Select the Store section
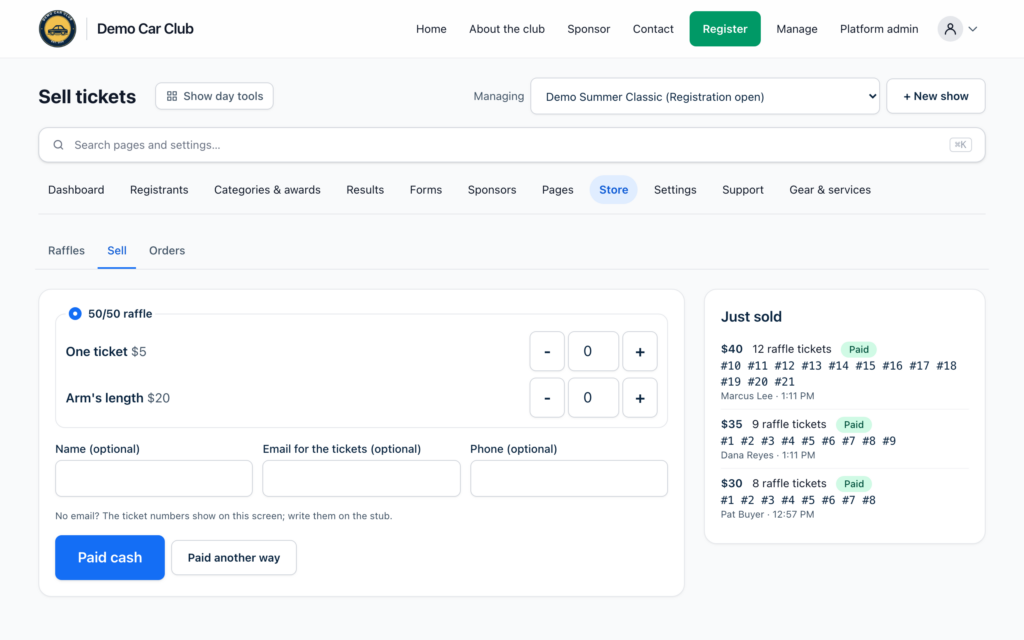 tap(614, 190)
